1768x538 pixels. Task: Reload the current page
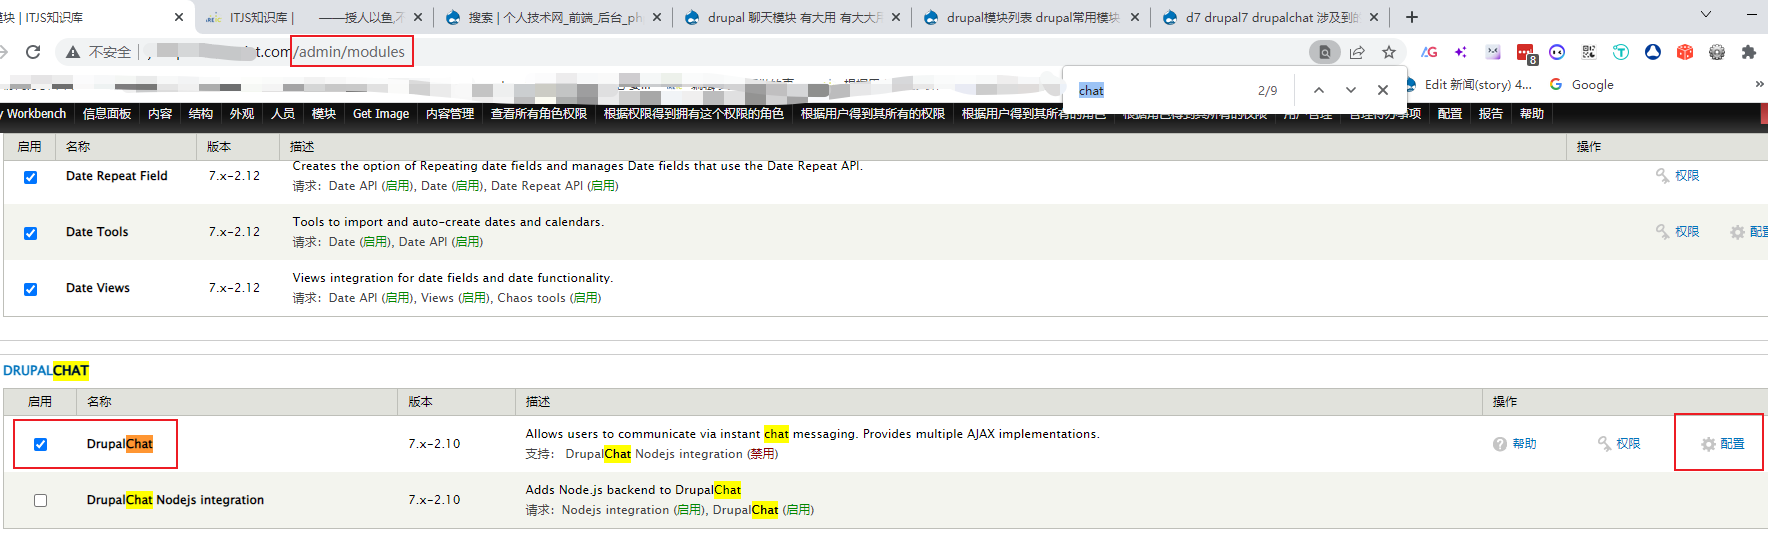tap(33, 52)
